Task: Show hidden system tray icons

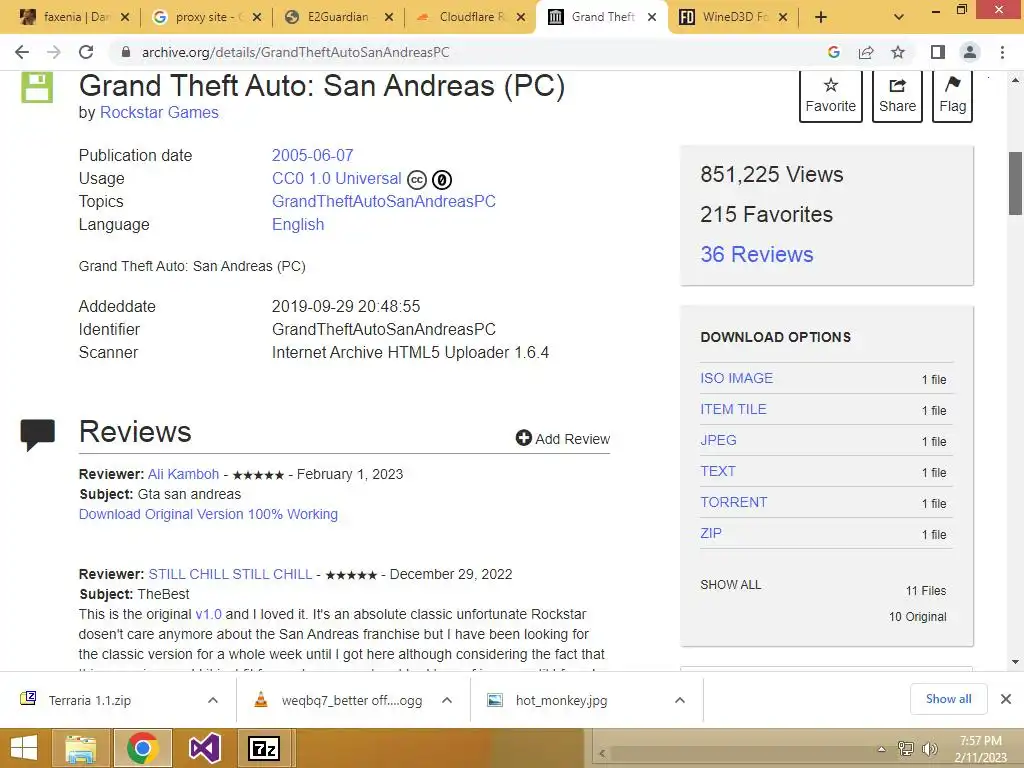Action: point(882,749)
